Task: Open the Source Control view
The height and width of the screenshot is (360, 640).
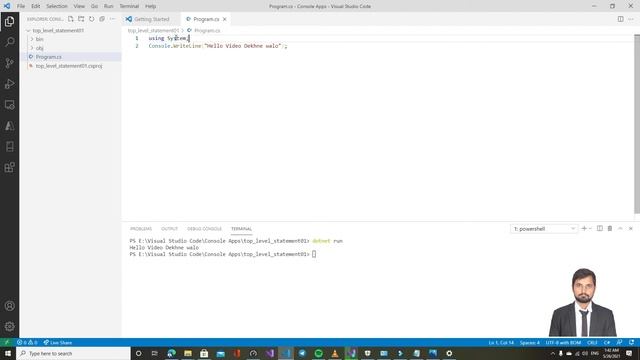Action: click(9, 63)
